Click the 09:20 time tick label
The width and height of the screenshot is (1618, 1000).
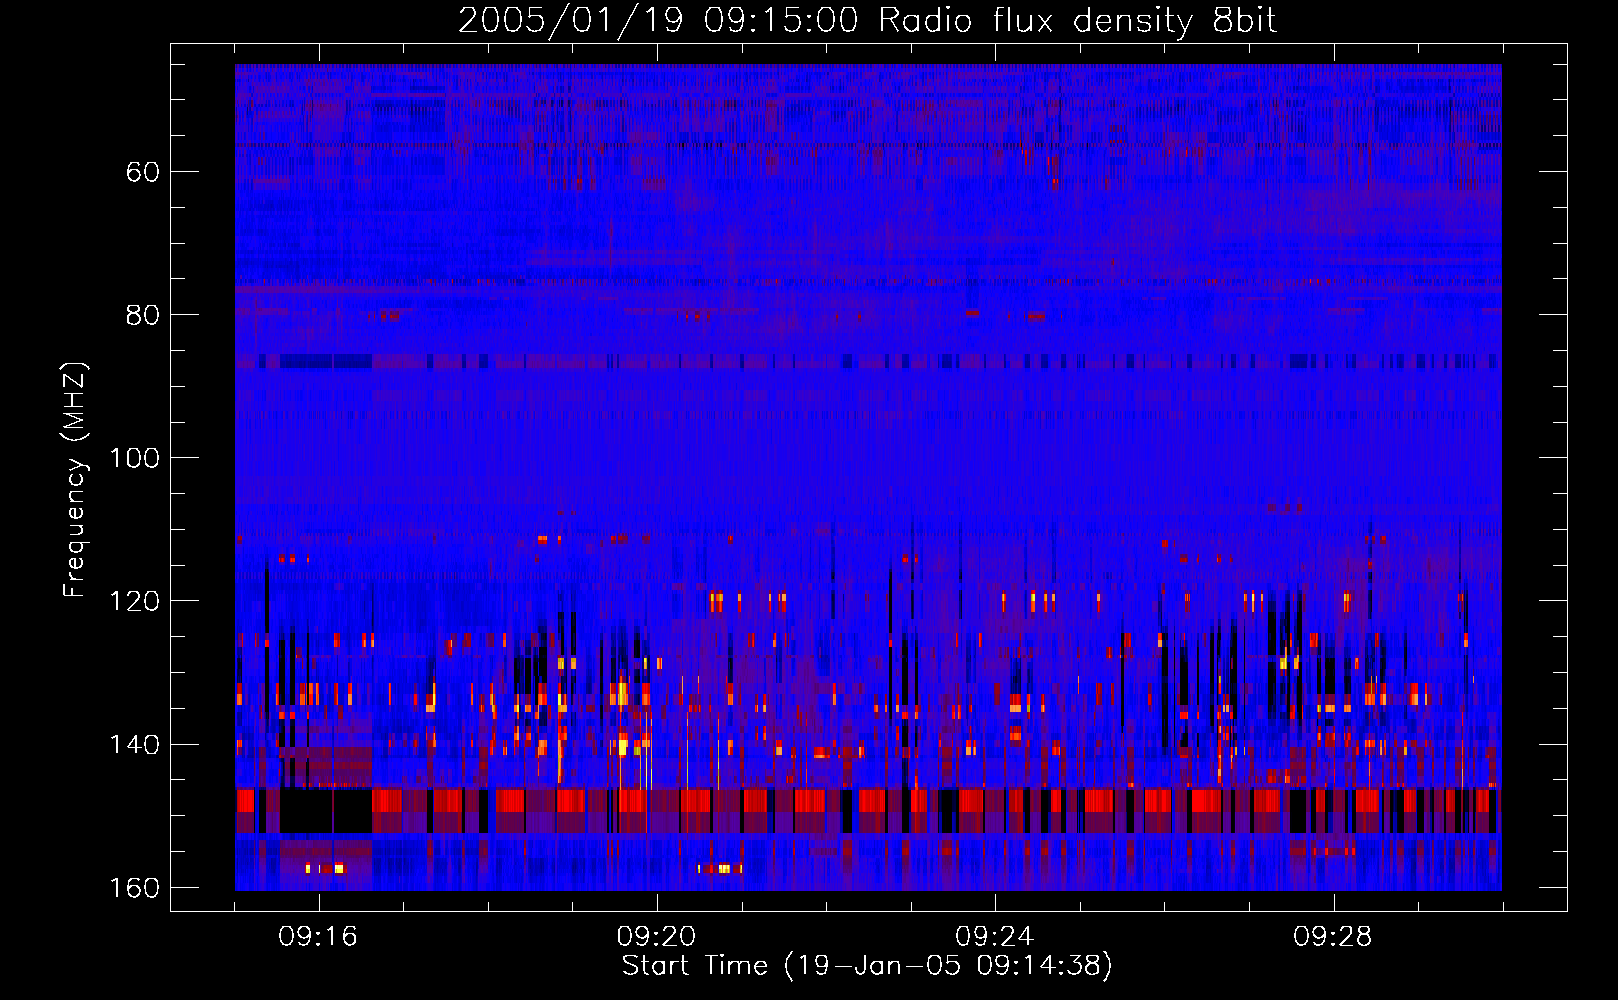point(656,937)
